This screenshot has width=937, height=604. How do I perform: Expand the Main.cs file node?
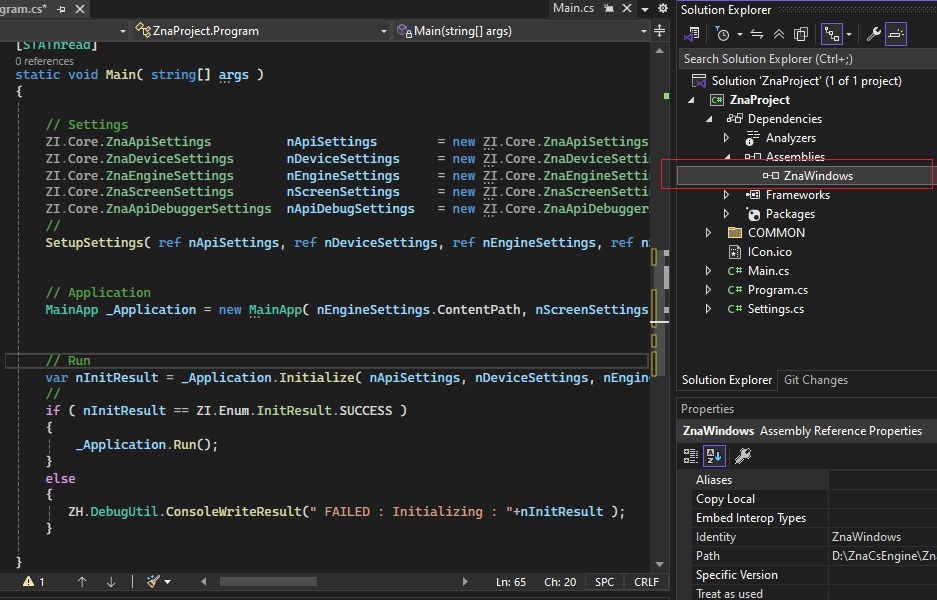[x=708, y=271]
